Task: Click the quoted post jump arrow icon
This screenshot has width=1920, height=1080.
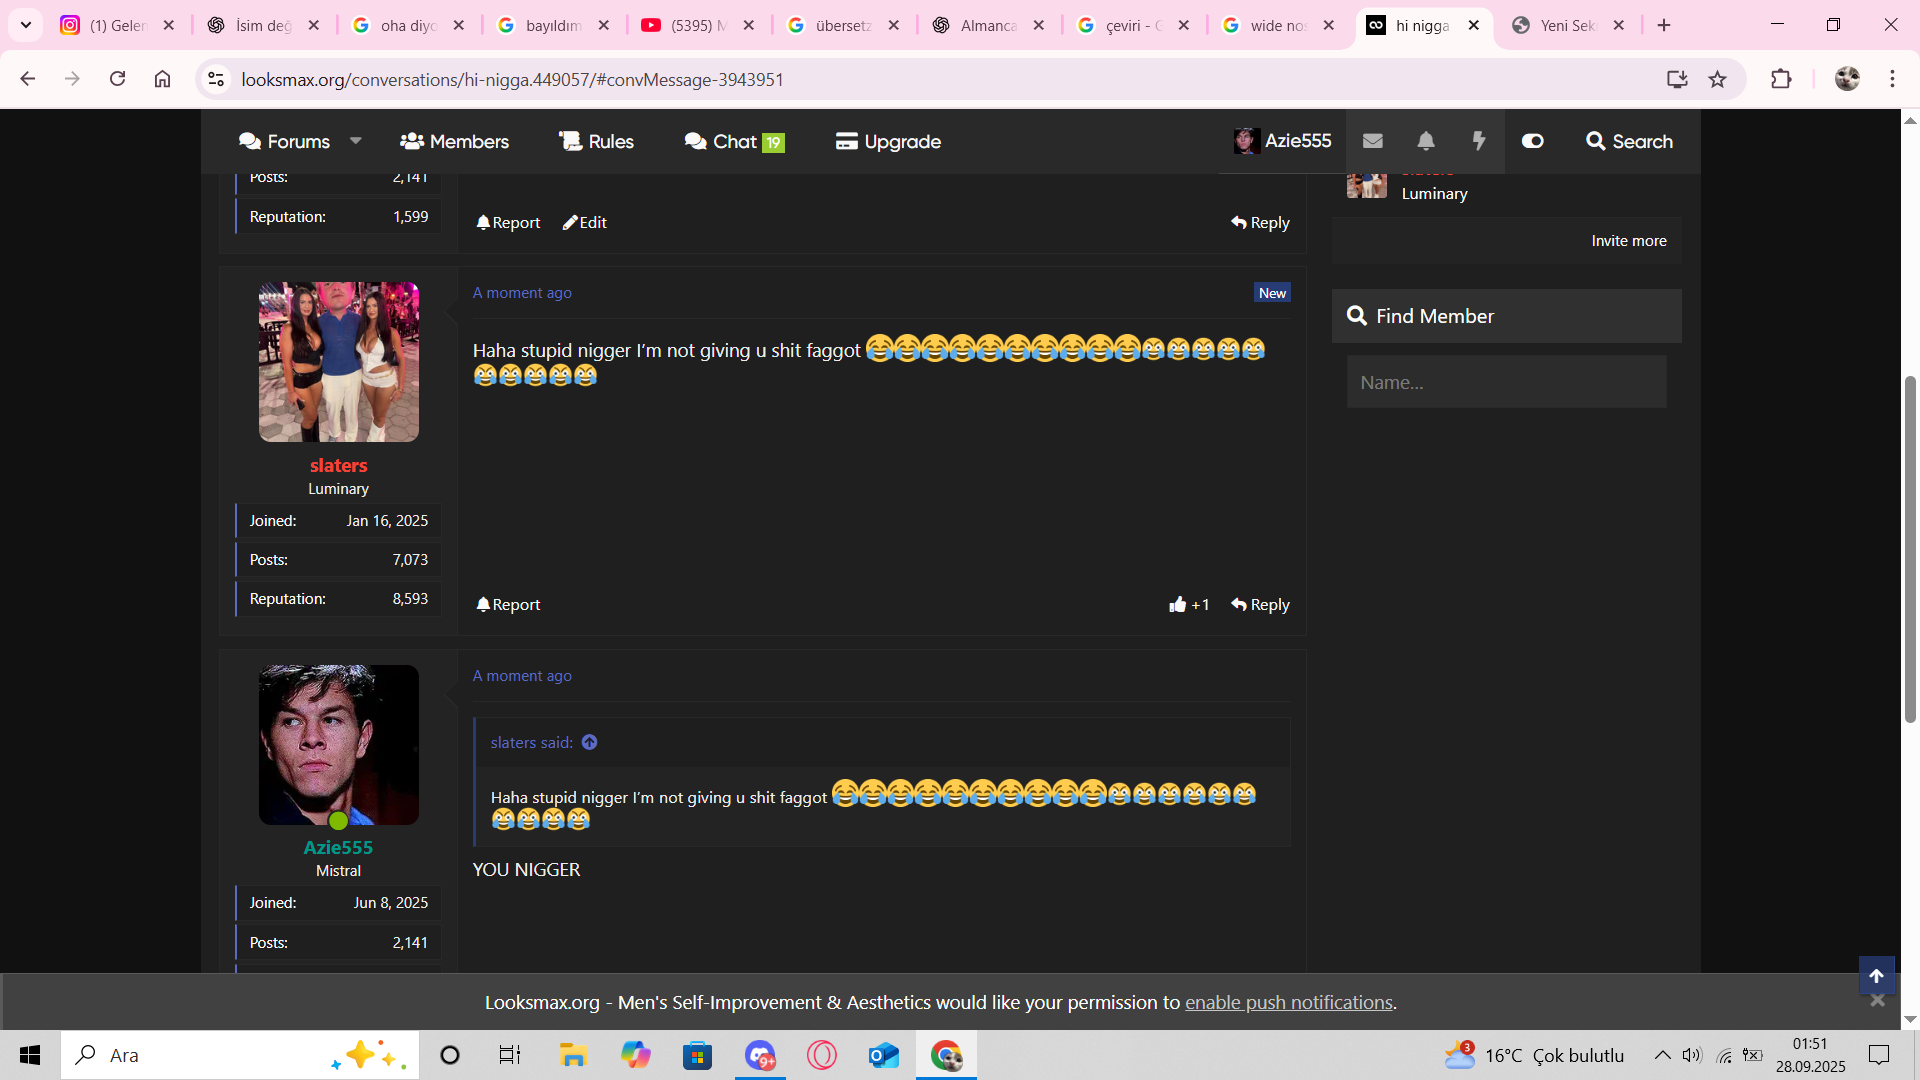Action: 589,742
